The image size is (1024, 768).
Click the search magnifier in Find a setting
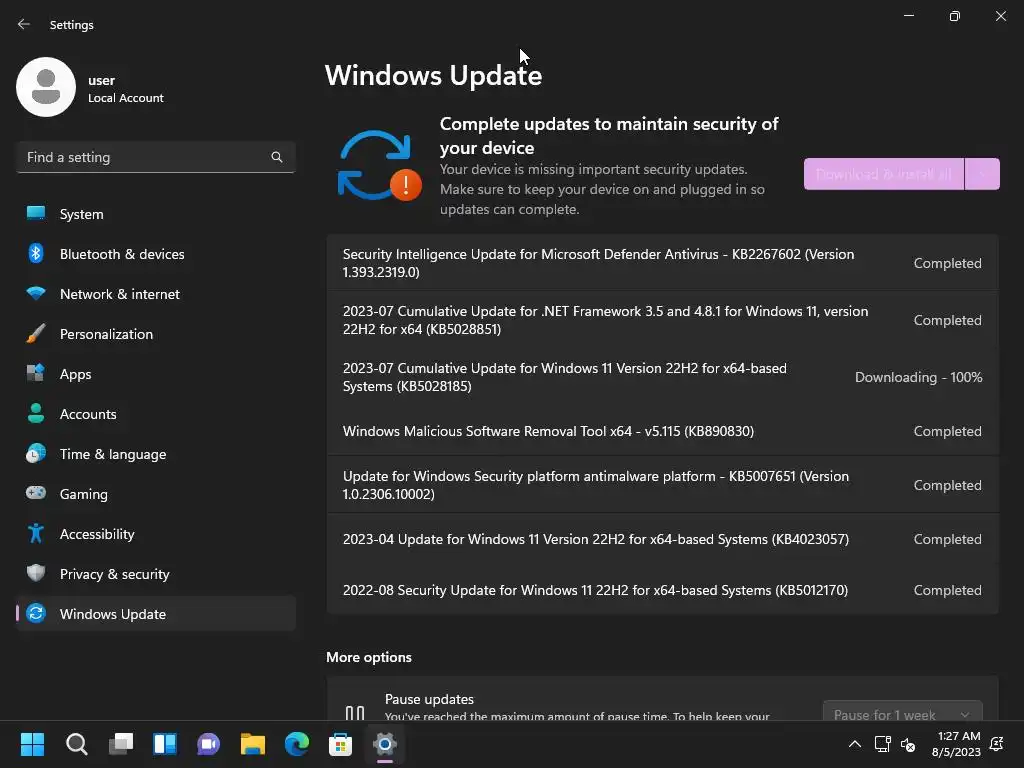coord(277,157)
